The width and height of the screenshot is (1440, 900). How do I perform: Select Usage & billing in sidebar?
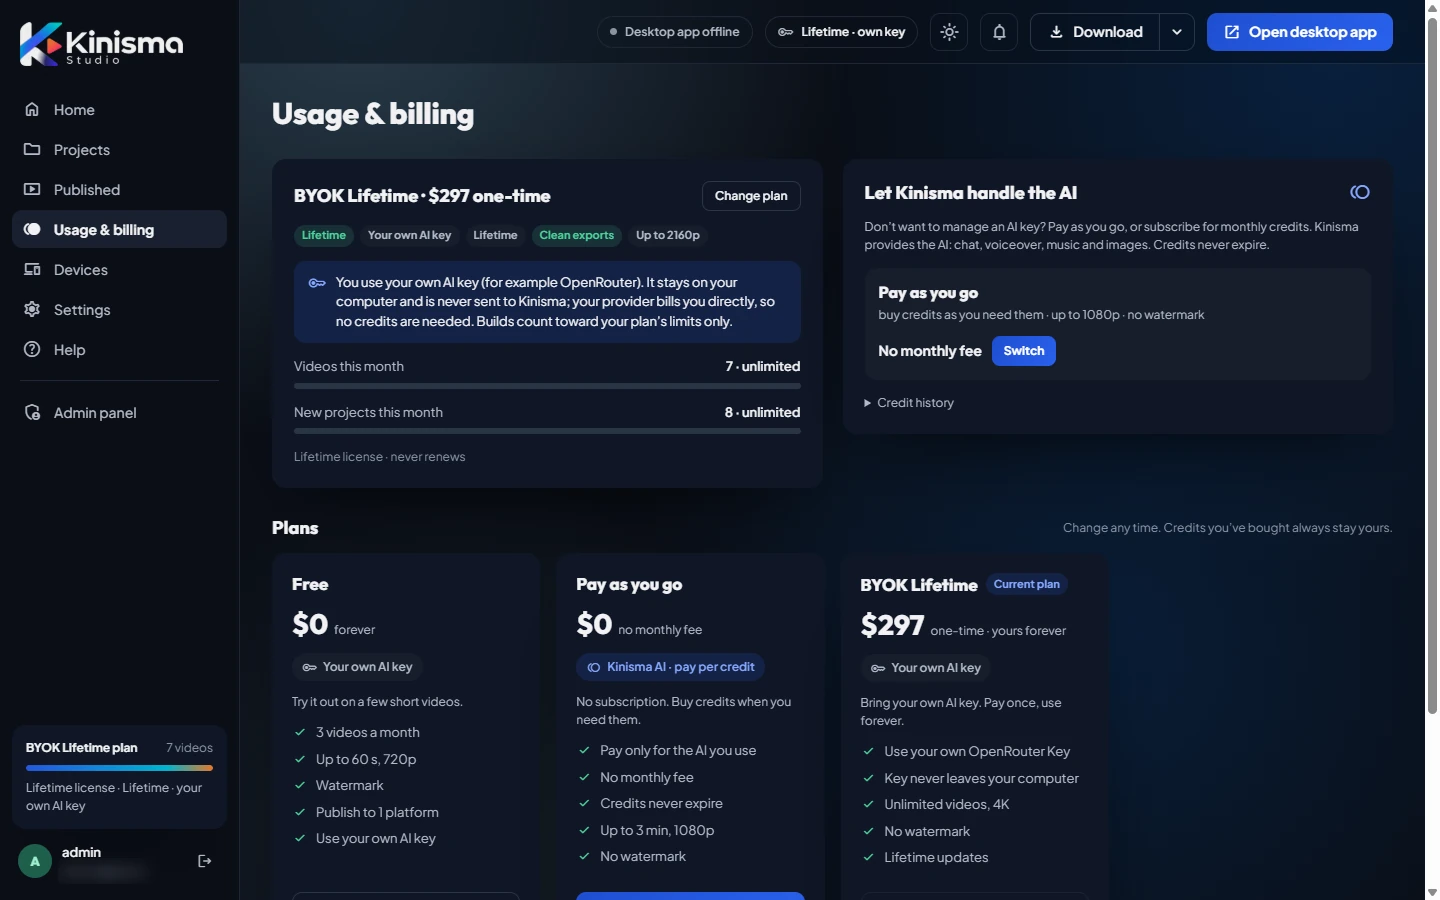click(119, 230)
